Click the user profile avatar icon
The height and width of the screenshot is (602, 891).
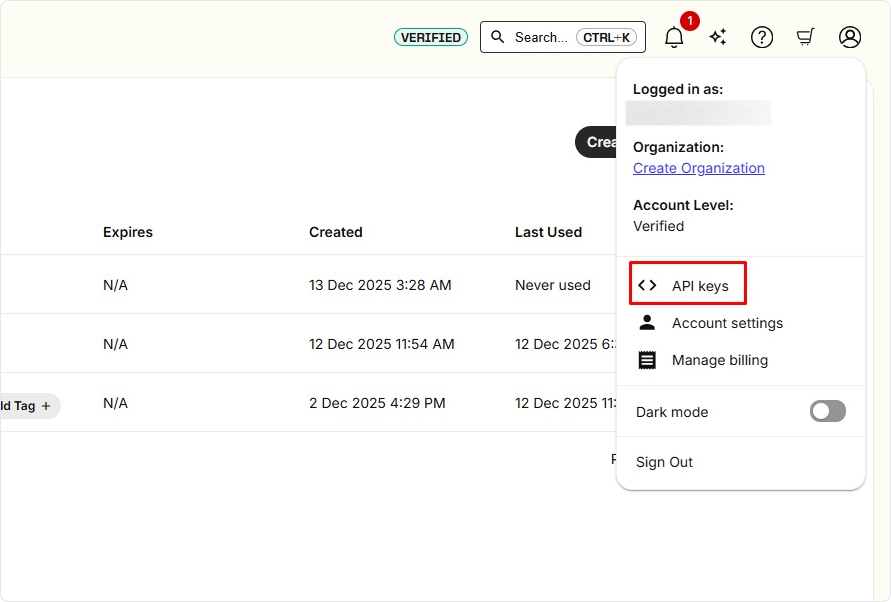pos(850,37)
